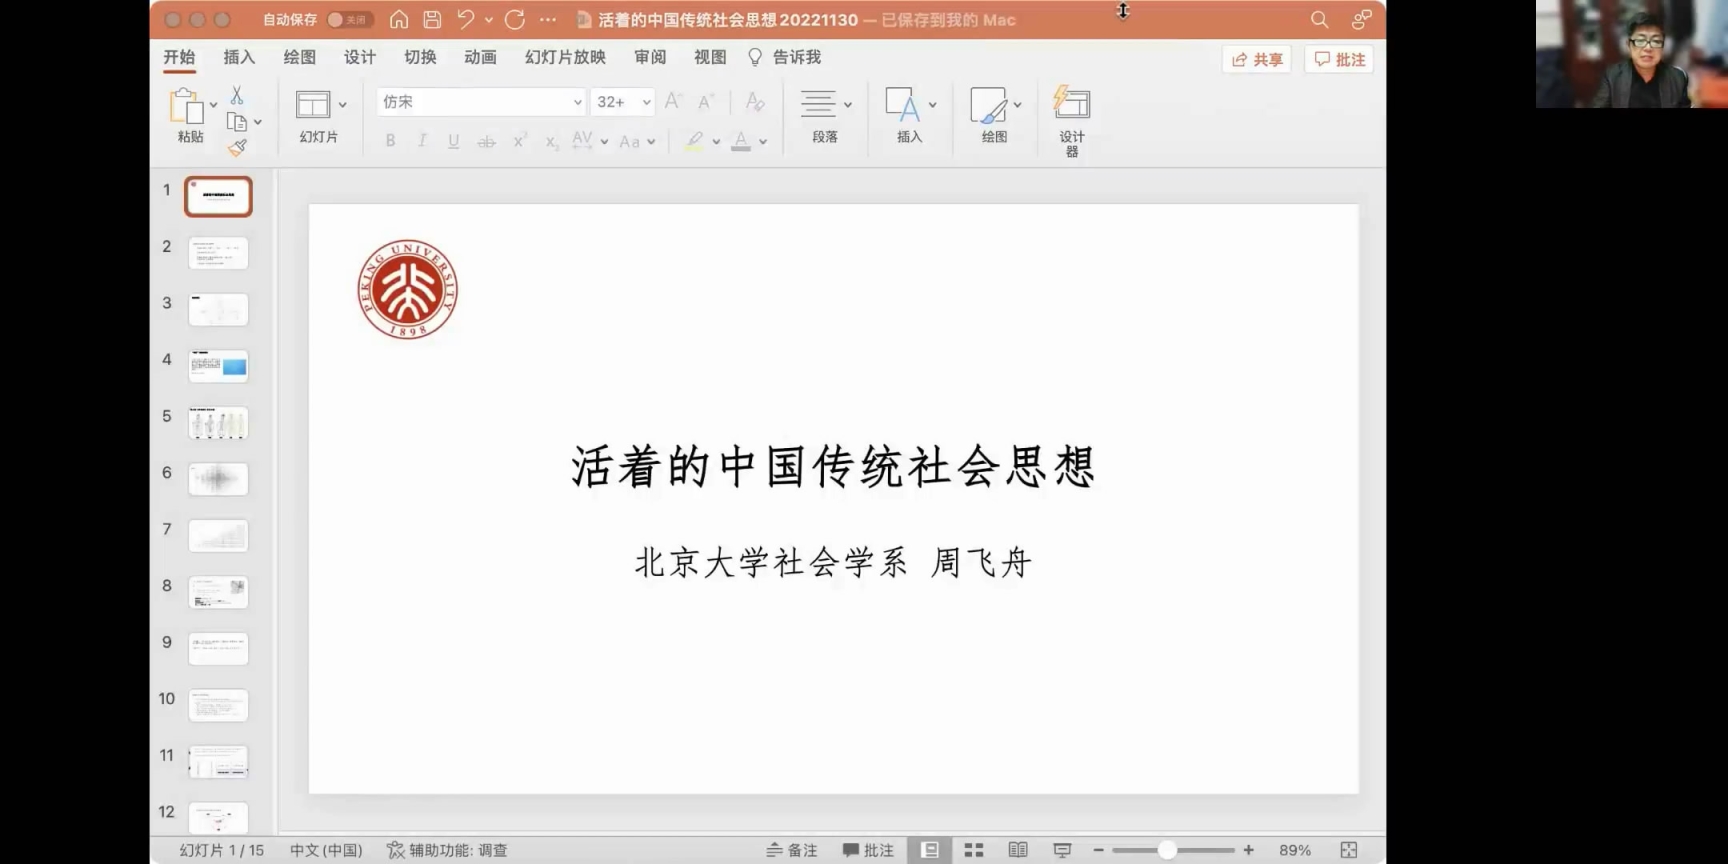Toggle the AutoSave switch

coord(348,19)
